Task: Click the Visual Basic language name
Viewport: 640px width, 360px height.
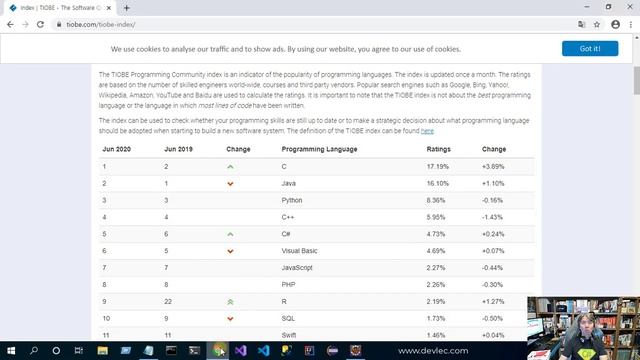Action: pyautogui.click(x=299, y=251)
